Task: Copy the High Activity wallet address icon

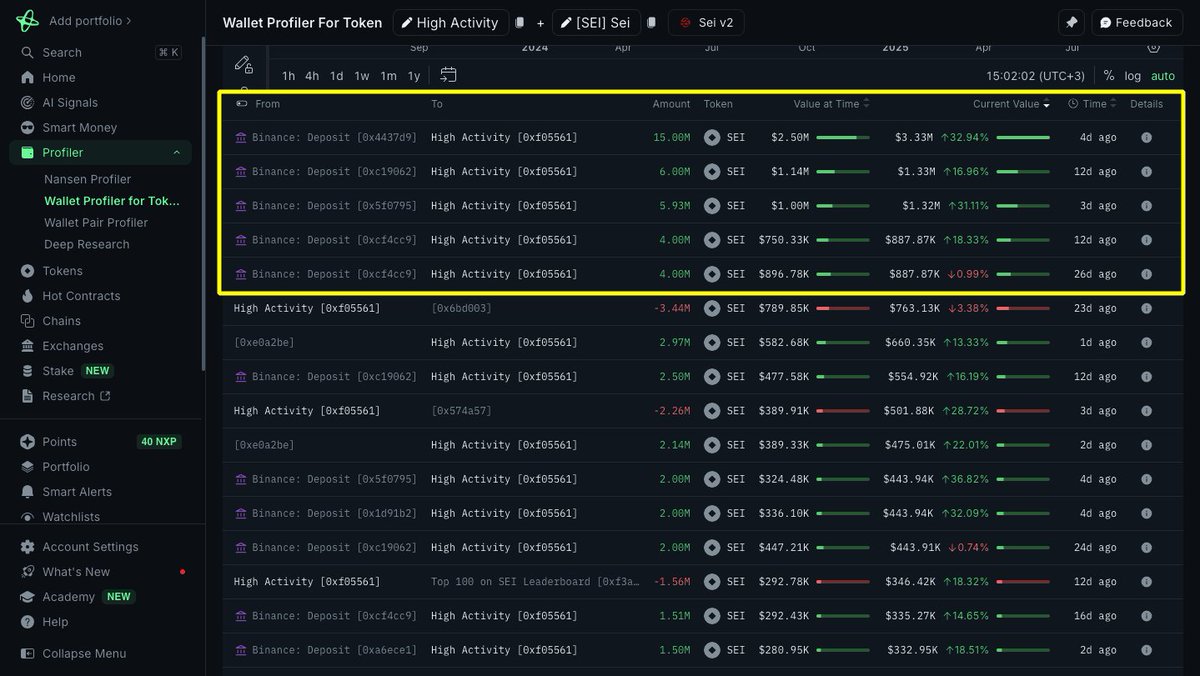Action: [519, 22]
